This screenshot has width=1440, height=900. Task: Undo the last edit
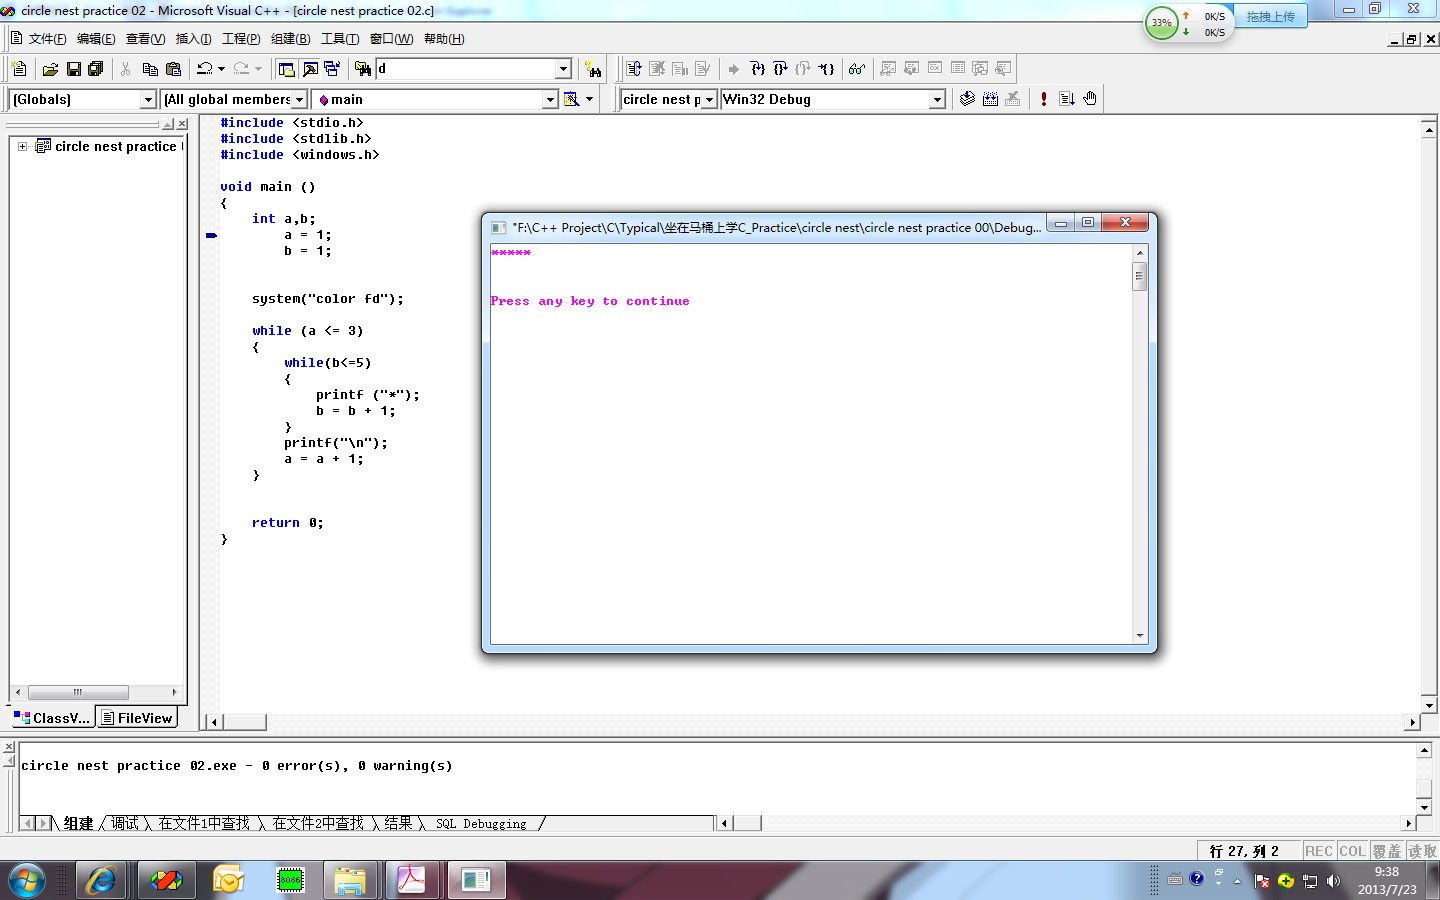[x=205, y=69]
